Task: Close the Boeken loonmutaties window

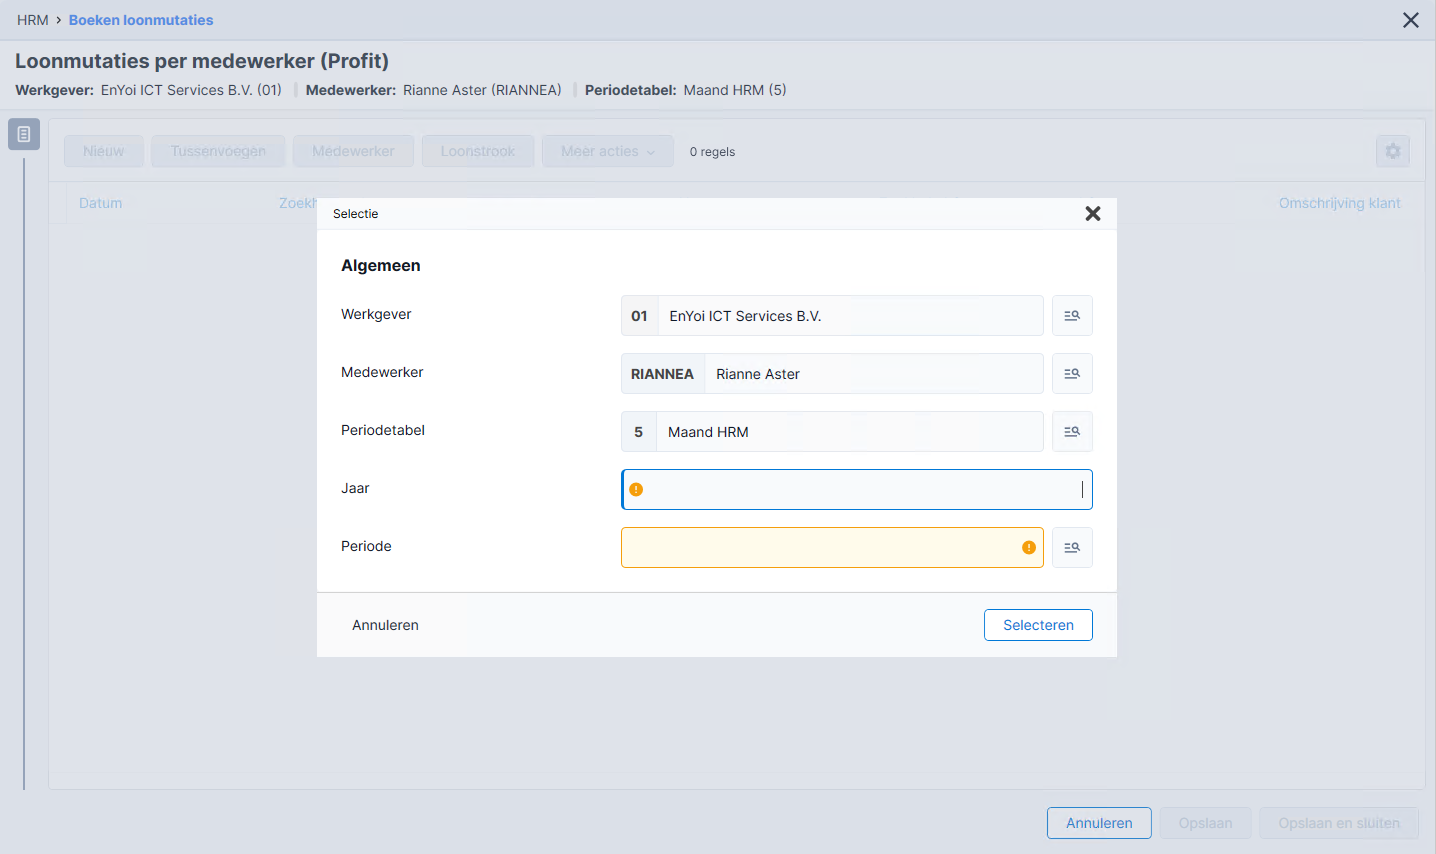Action: coord(1411,20)
